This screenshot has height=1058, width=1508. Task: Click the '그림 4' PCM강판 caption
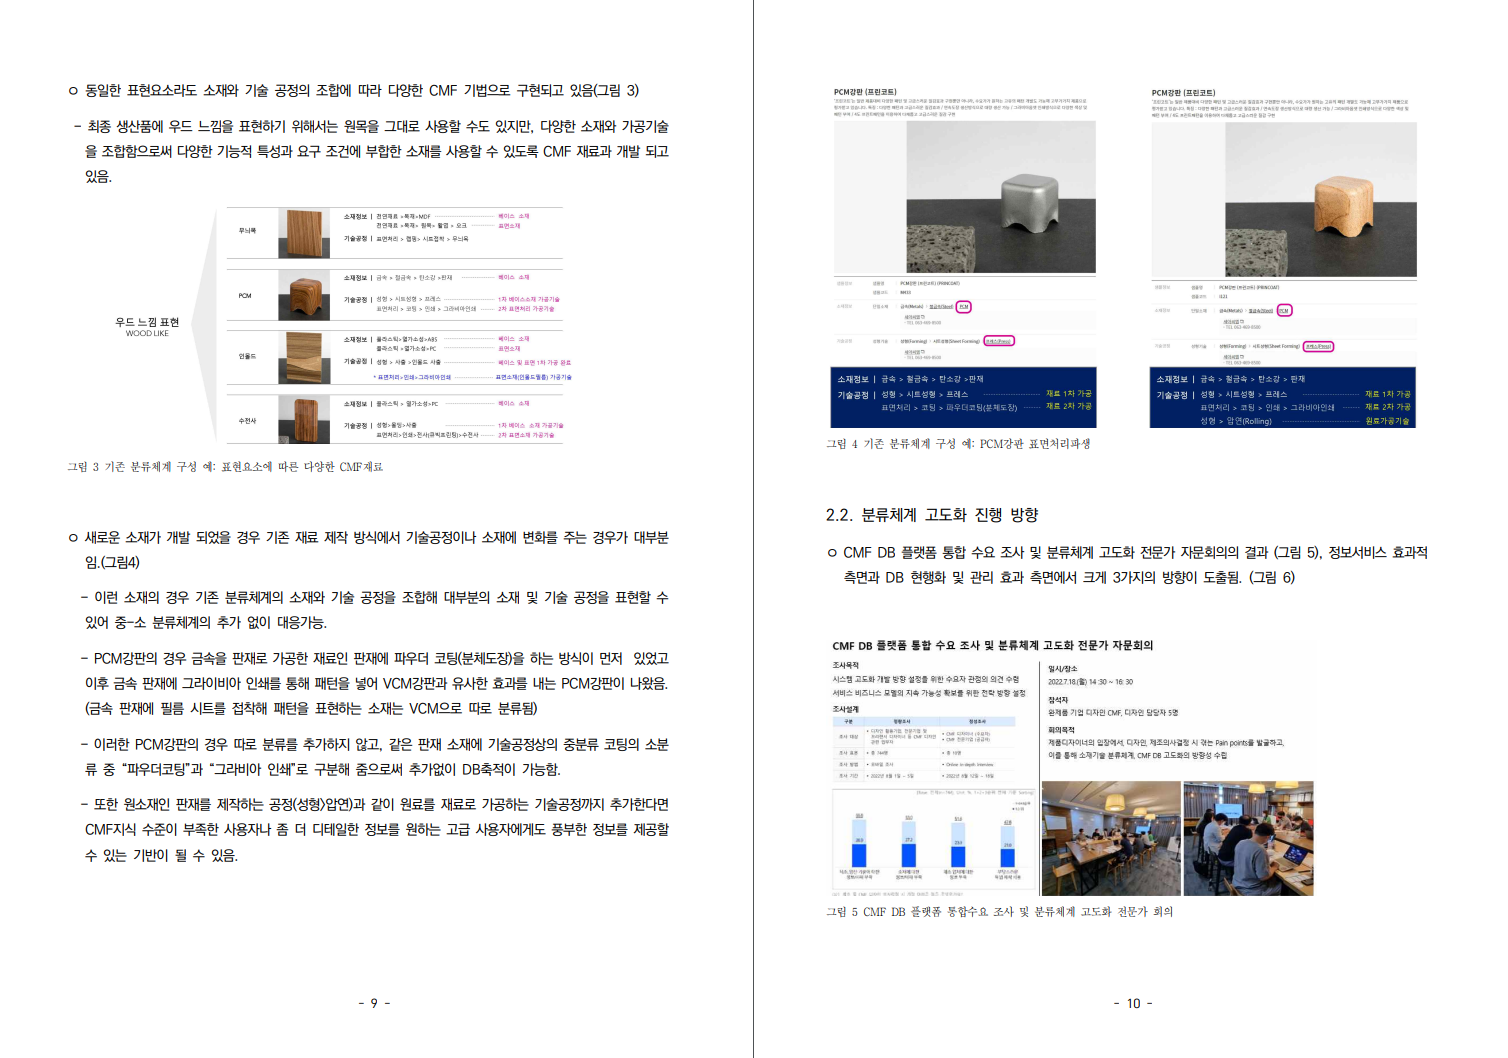point(957,444)
